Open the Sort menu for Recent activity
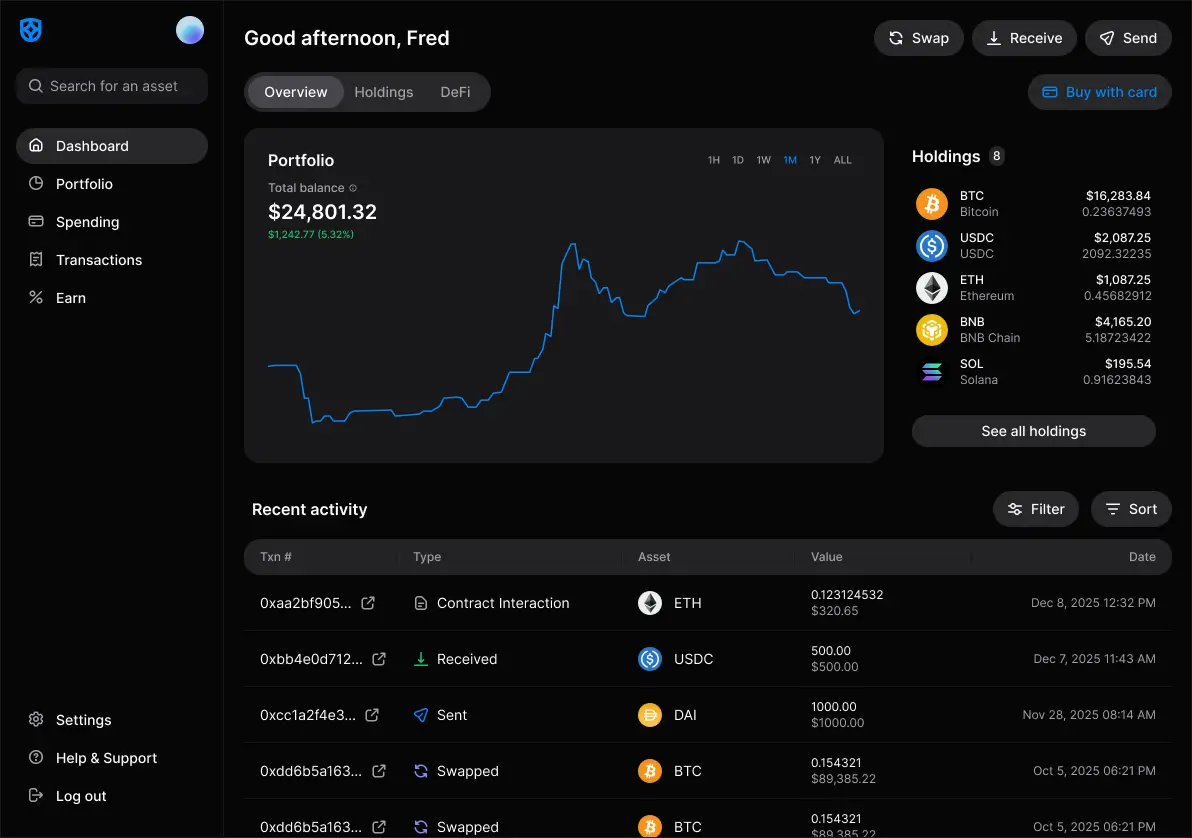The width and height of the screenshot is (1192, 838). pos(1131,509)
